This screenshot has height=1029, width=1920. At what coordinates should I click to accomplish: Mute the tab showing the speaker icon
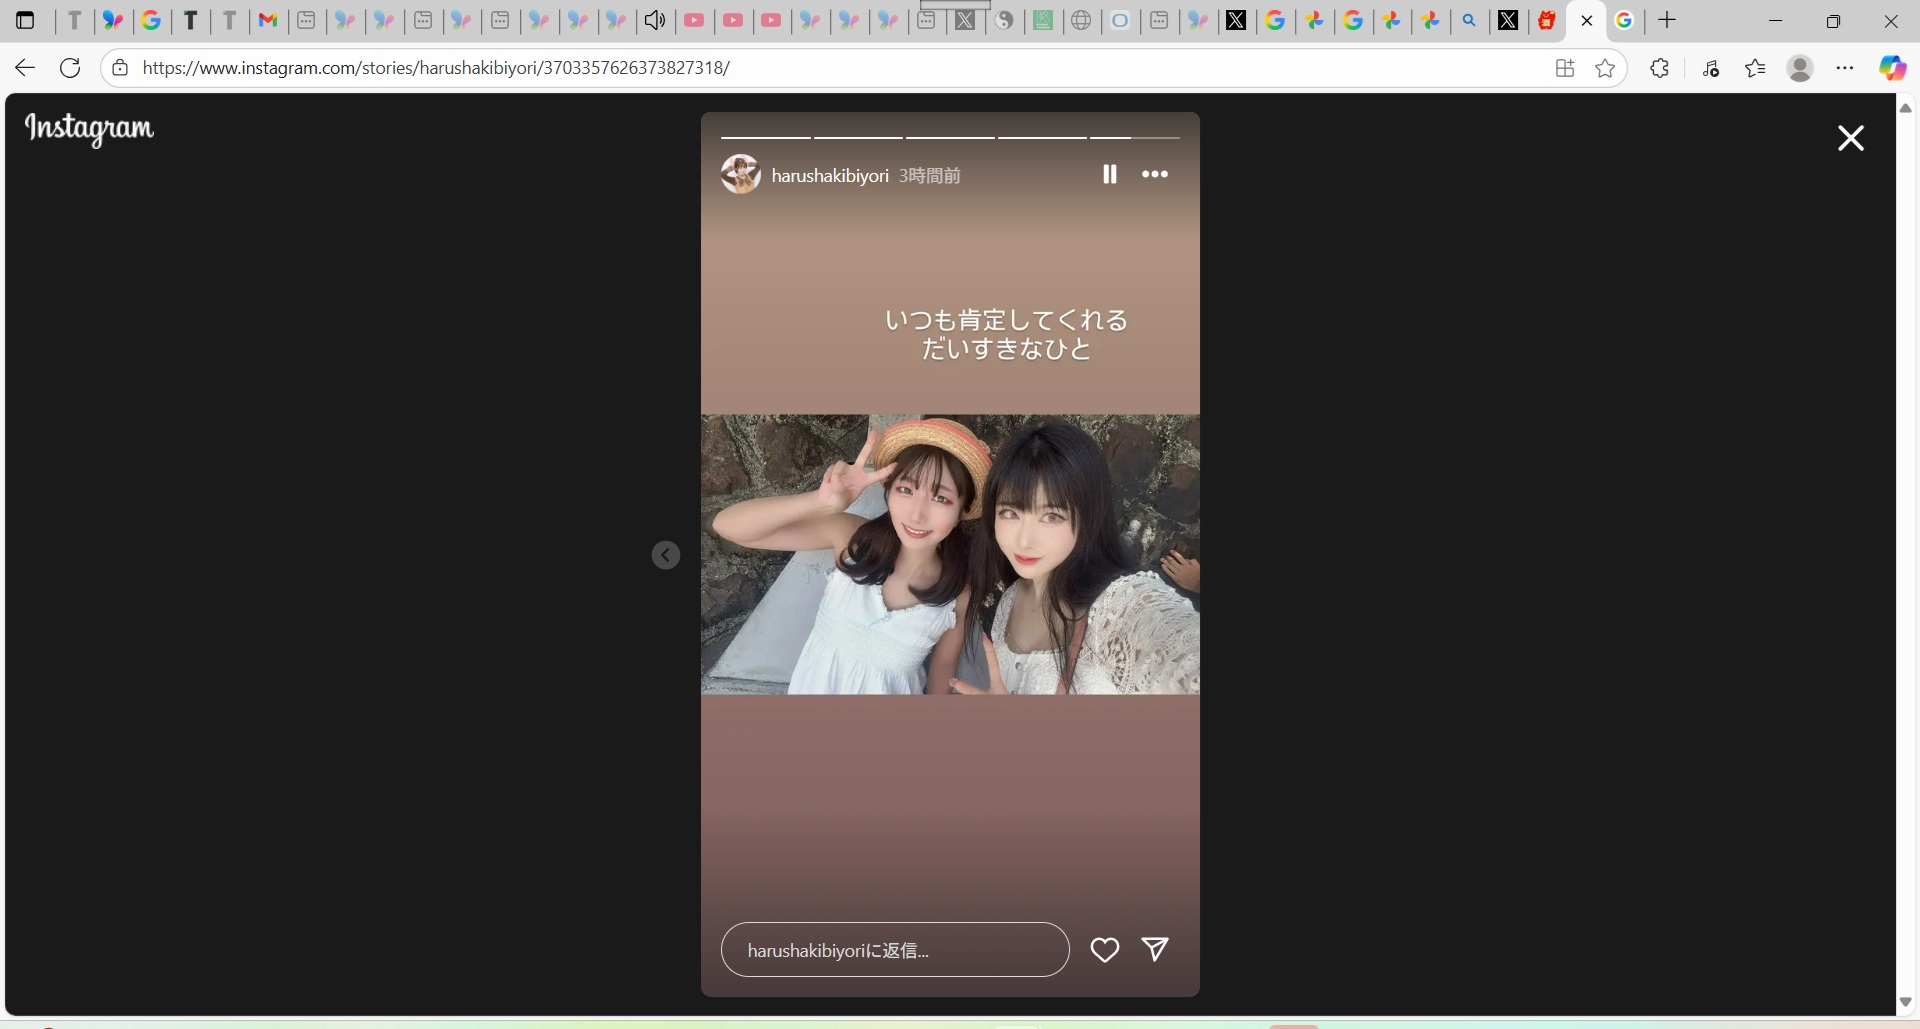[655, 20]
